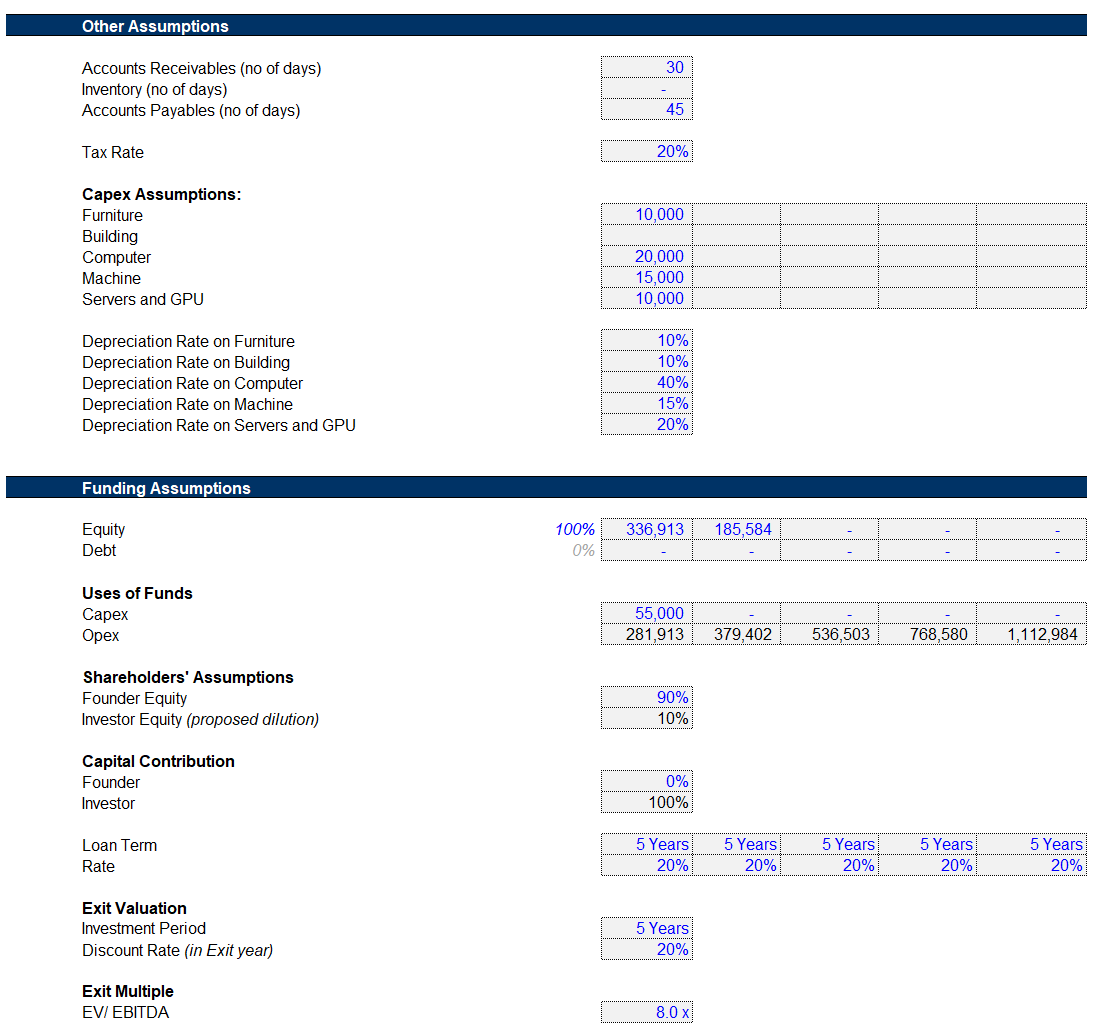Click the Investor capital contribution 100% cell
Image resolution: width=1114 pixels, height=1033 pixels.
click(x=646, y=803)
